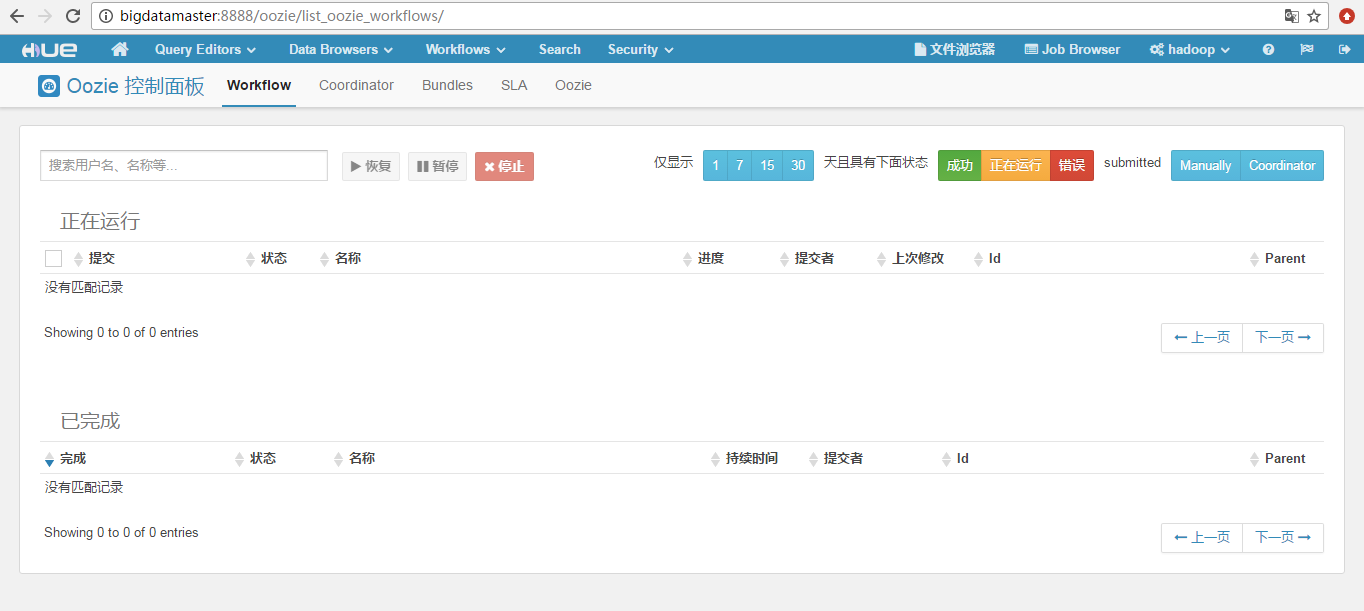The width and height of the screenshot is (1364, 611).
Task: Expand the Data Browsers menu
Action: pyautogui.click(x=341, y=49)
